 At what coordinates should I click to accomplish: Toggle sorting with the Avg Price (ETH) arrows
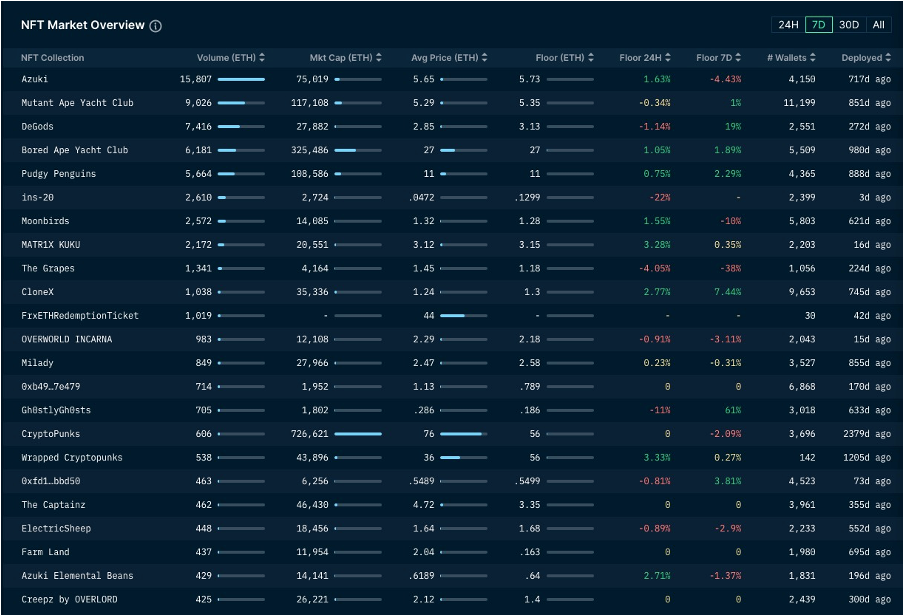point(484,58)
